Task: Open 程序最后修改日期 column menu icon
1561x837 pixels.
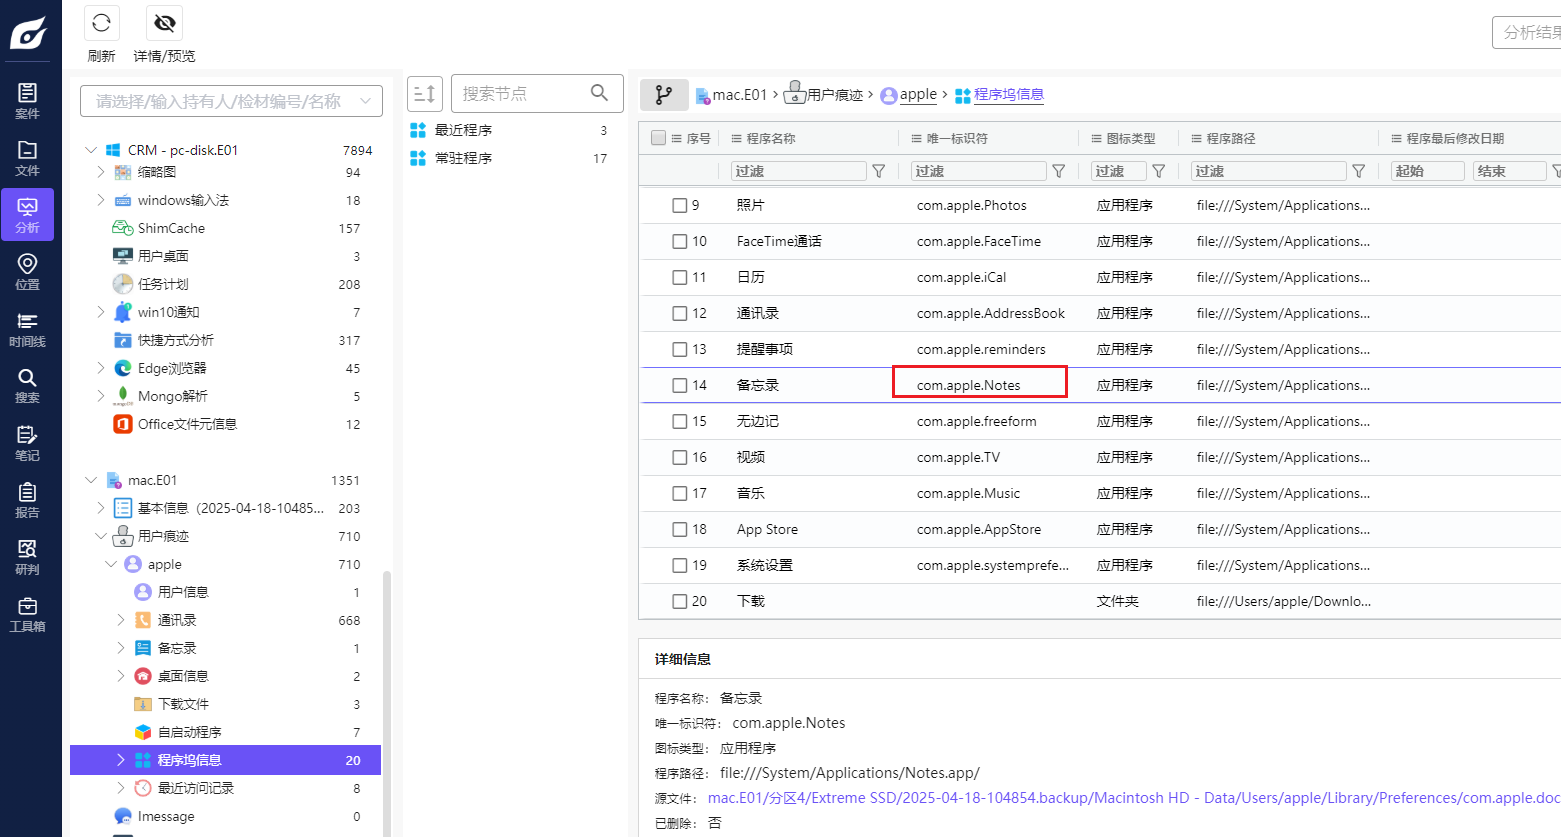Action: coord(1397,139)
